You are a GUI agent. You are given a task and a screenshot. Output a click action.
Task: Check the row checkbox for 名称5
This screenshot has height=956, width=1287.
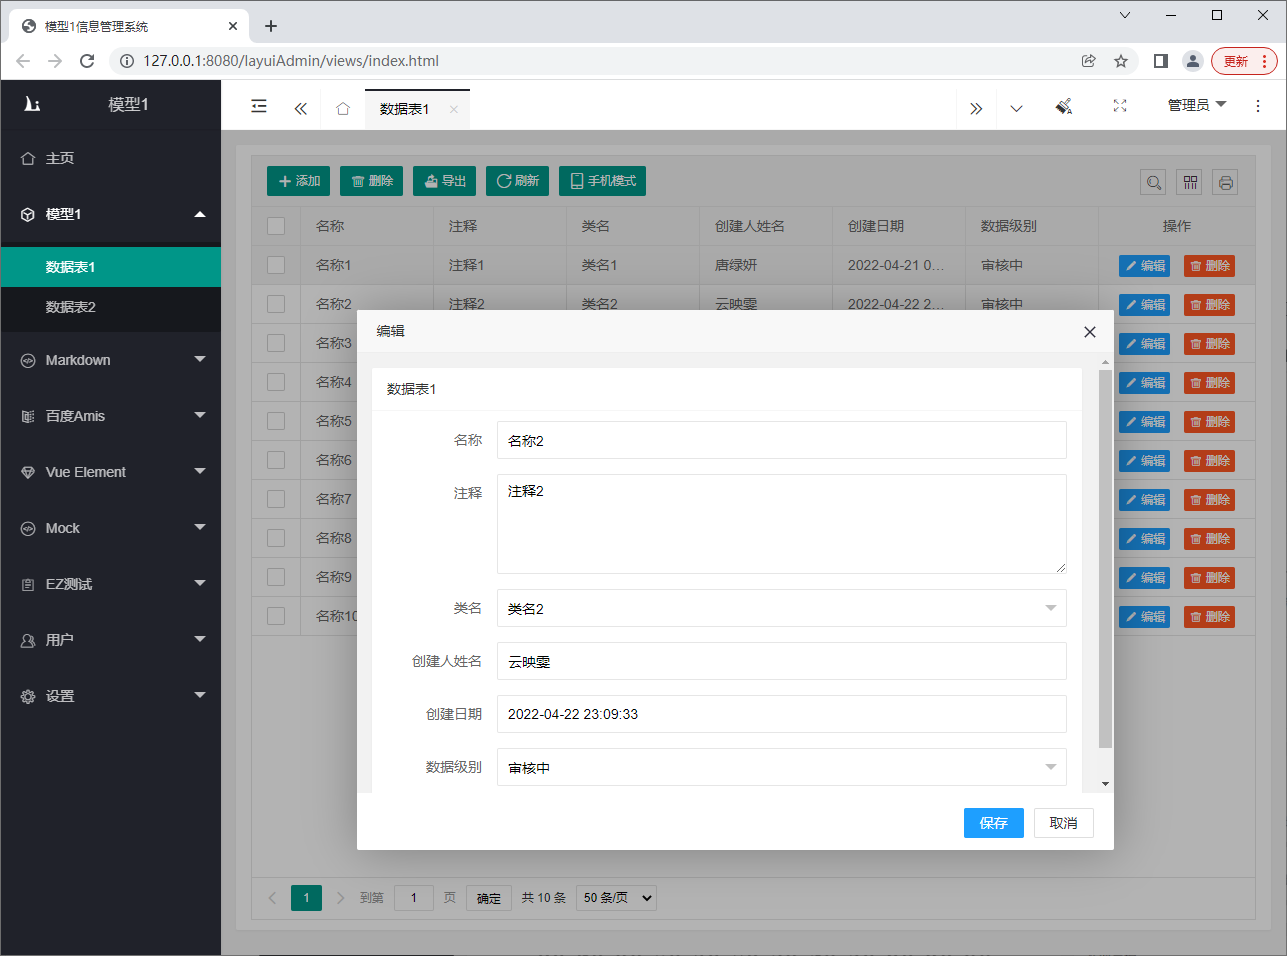[276, 421]
